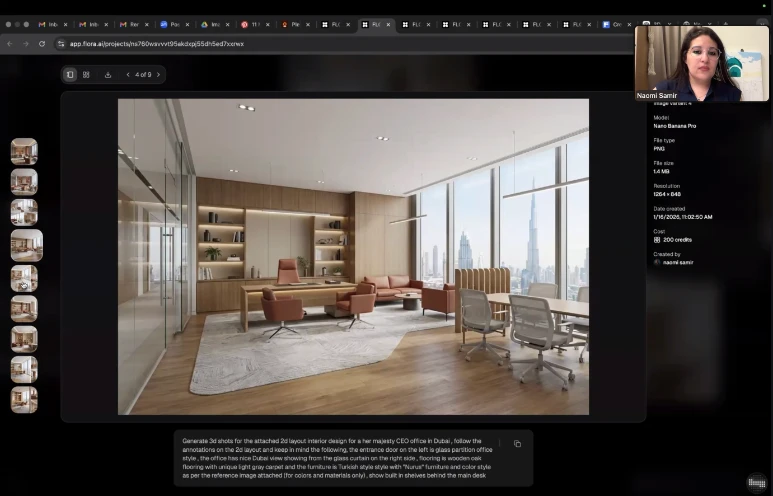Switch to single image view mode
The width and height of the screenshot is (773, 496).
tap(70, 74)
